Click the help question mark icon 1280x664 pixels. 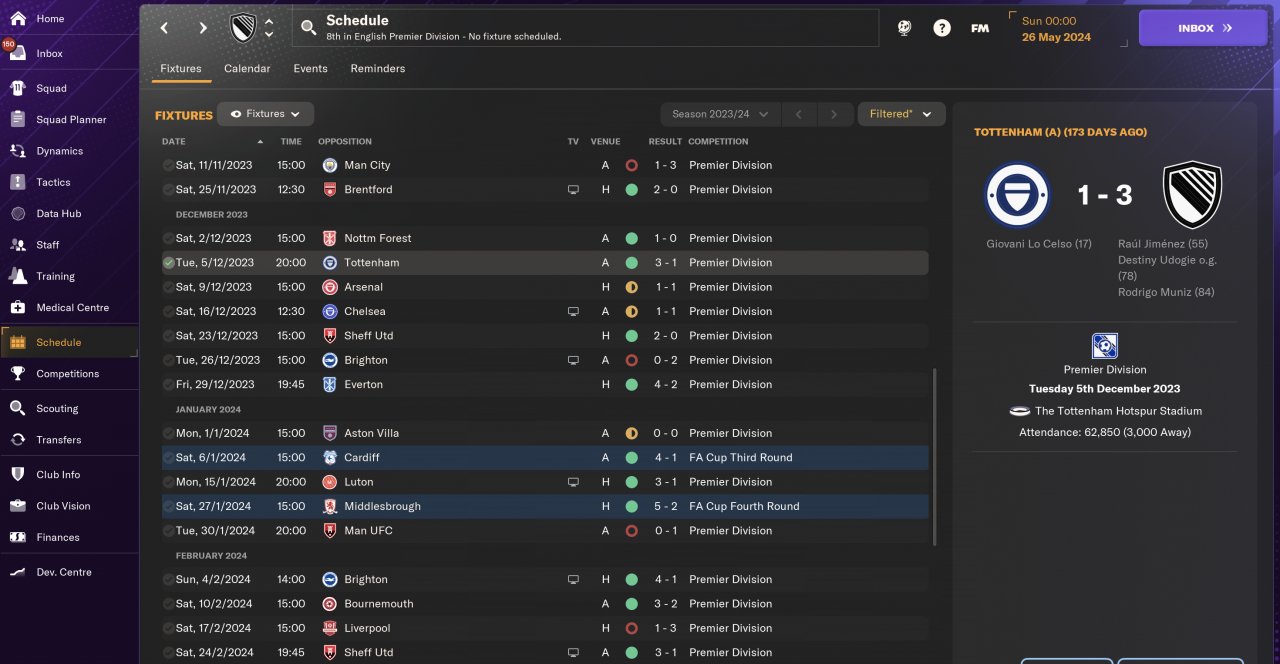942,28
